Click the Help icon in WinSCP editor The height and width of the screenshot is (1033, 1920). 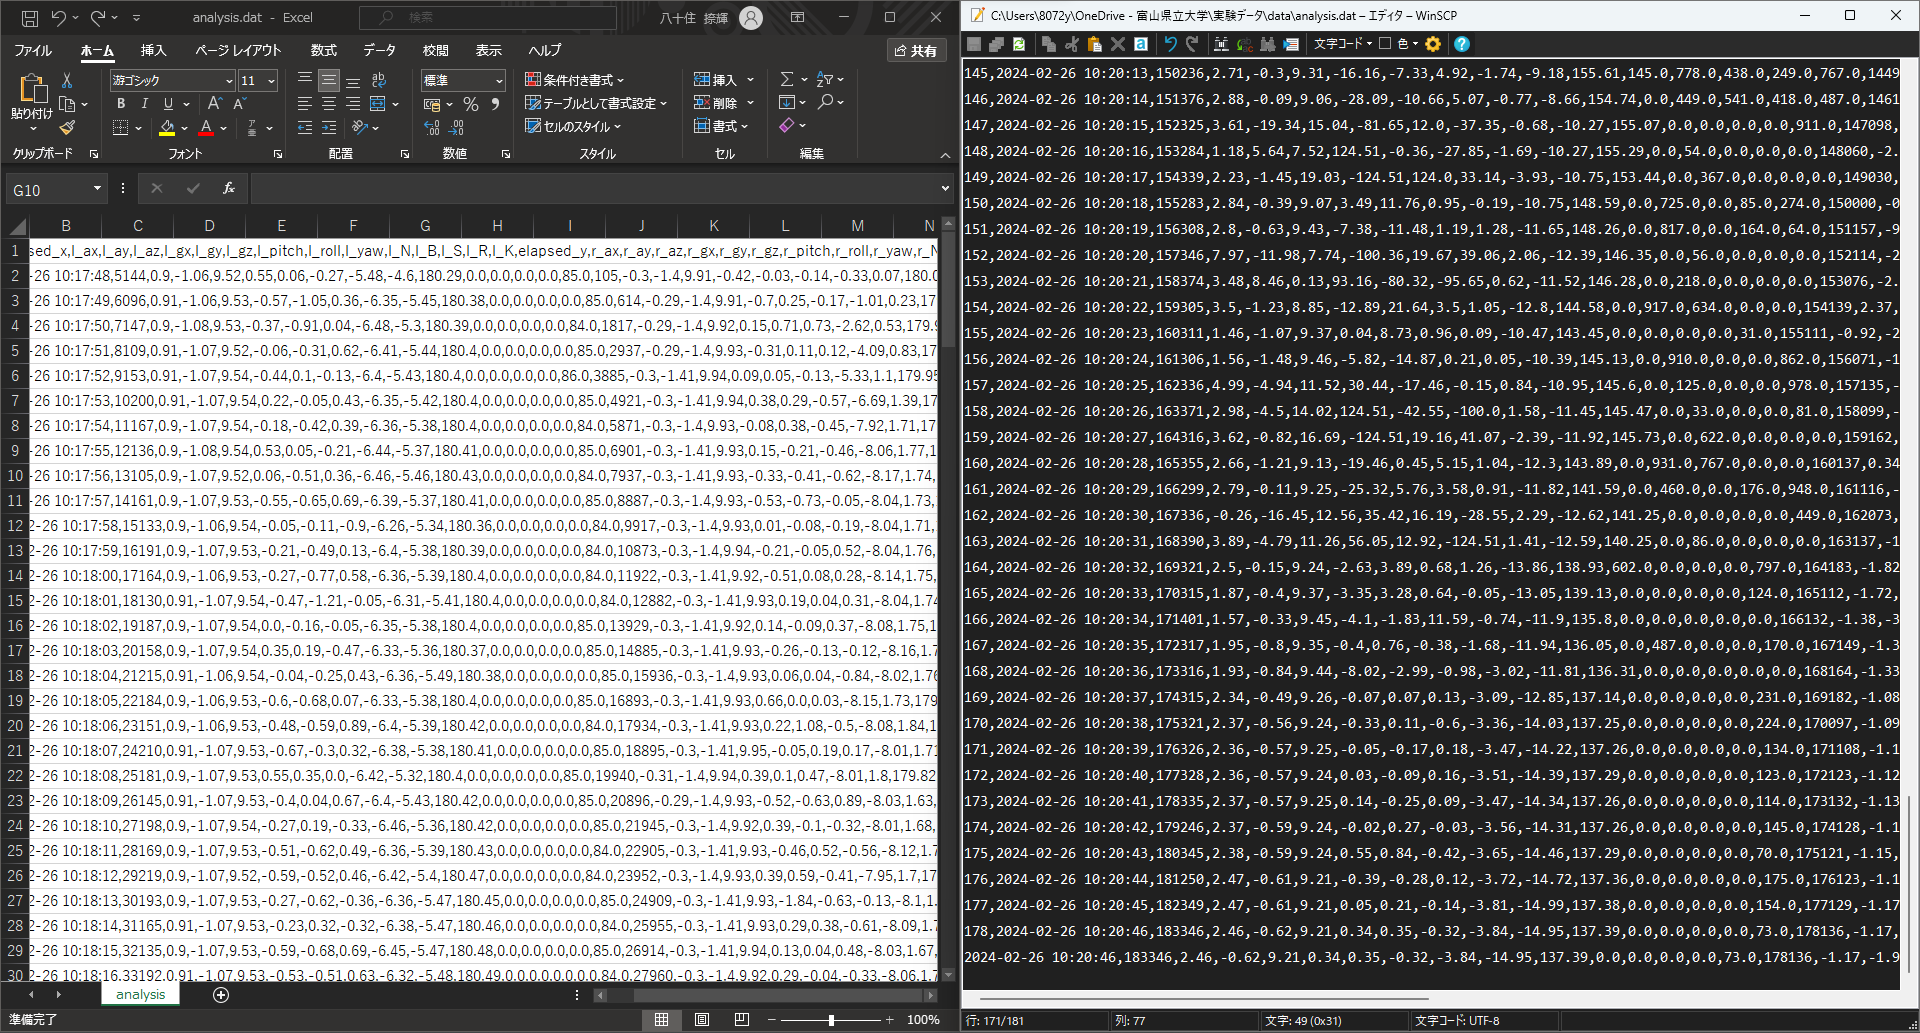[x=1462, y=44]
